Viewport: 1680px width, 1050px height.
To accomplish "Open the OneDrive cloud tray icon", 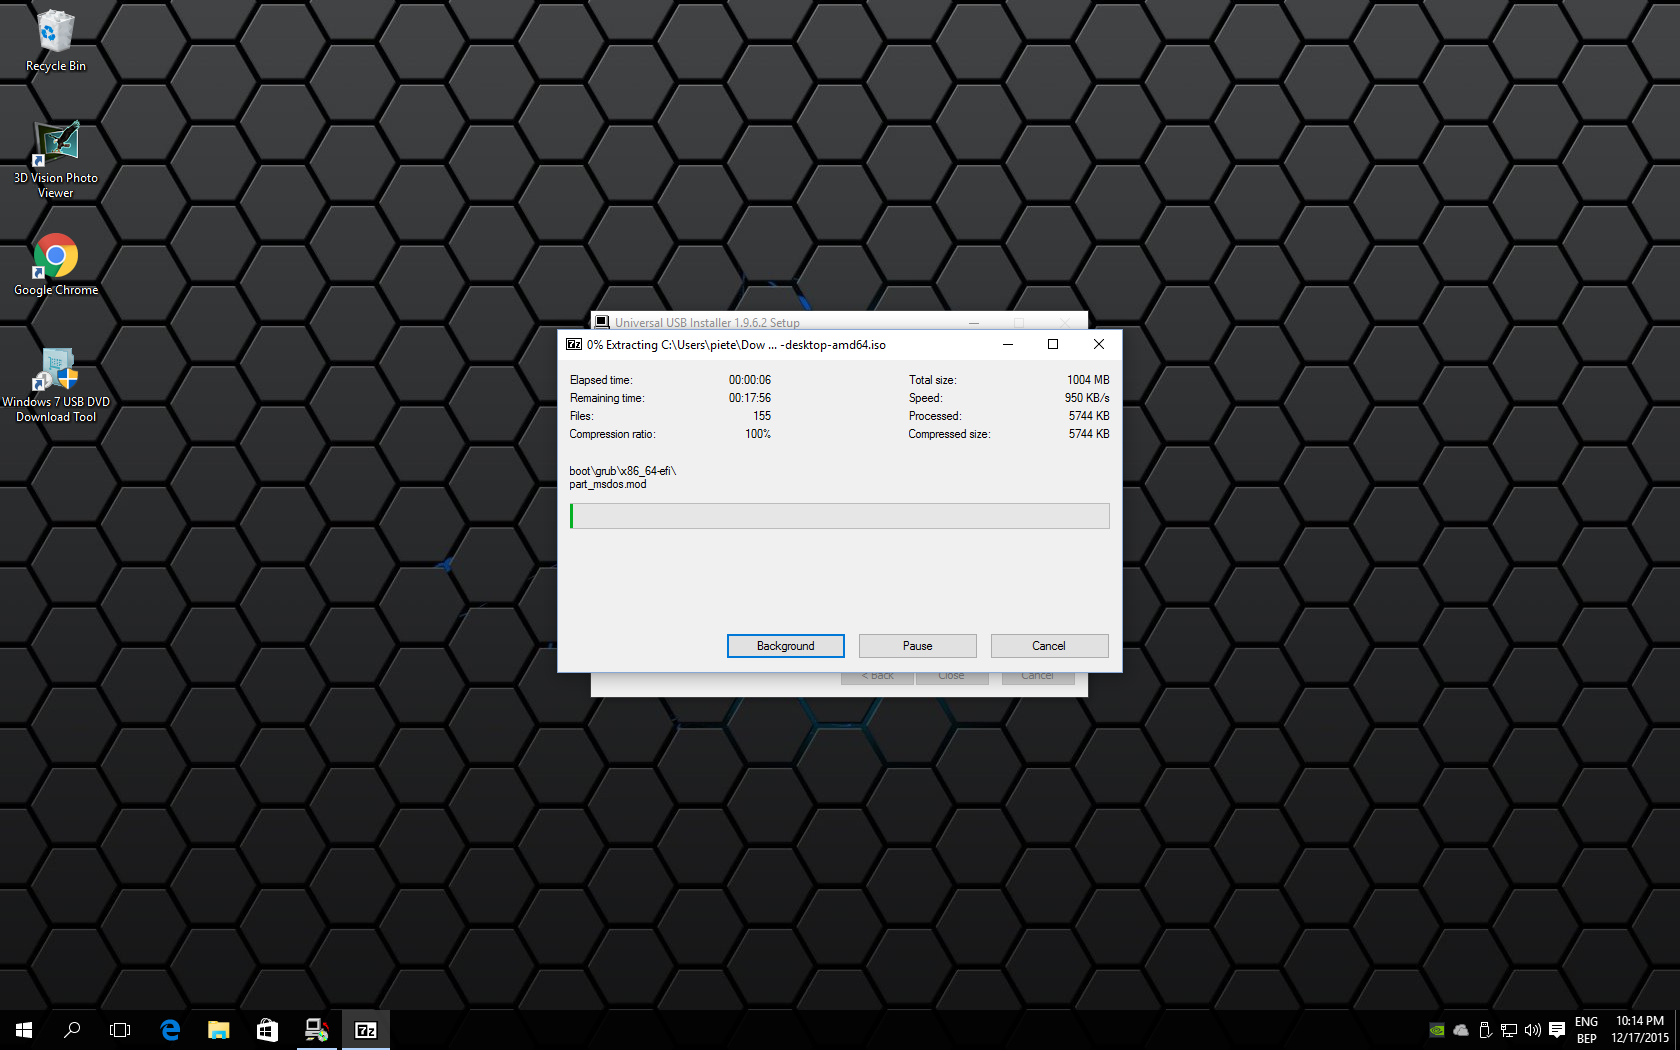I will click(x=1461, y=1030).
